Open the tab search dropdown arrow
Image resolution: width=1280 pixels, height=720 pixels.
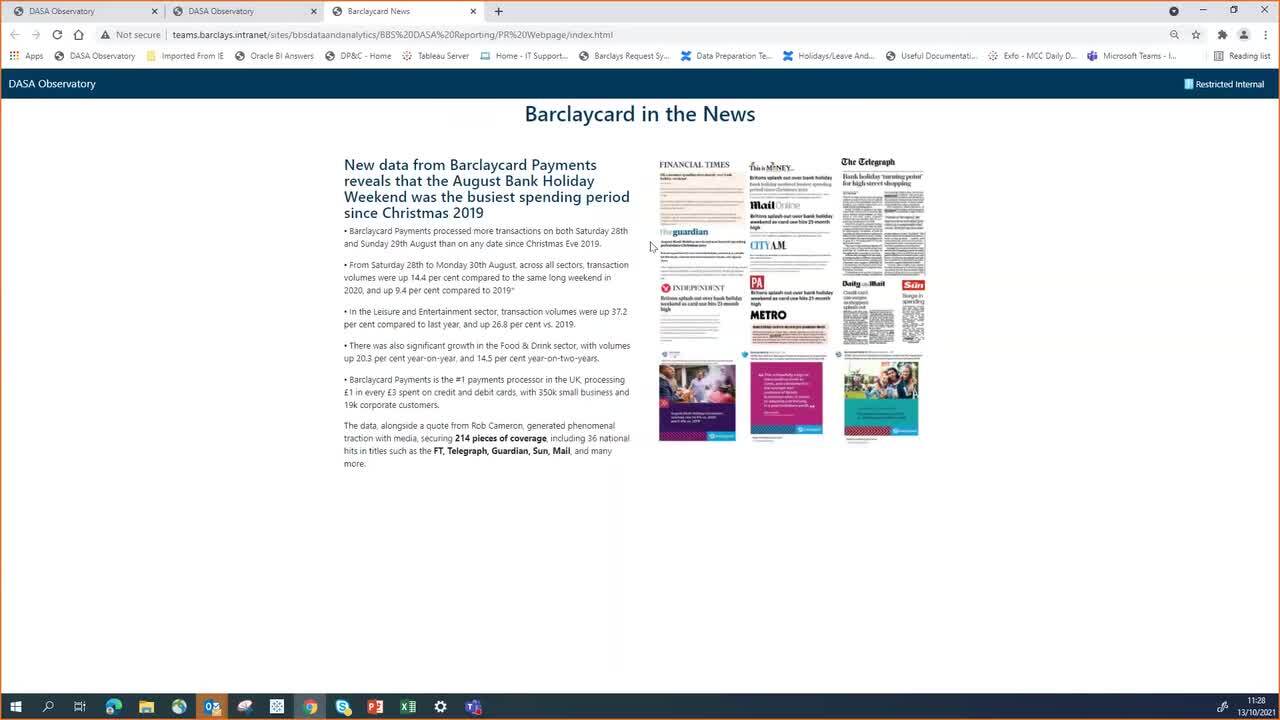pos(1174,11)
